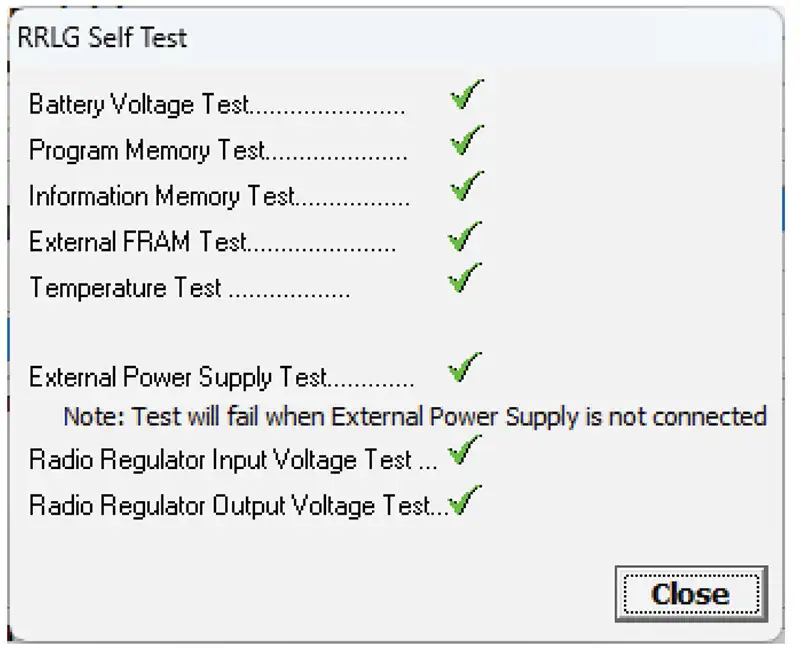
Task: Click the Battery Voltage Test checkmark
Action: pos(465,97)
